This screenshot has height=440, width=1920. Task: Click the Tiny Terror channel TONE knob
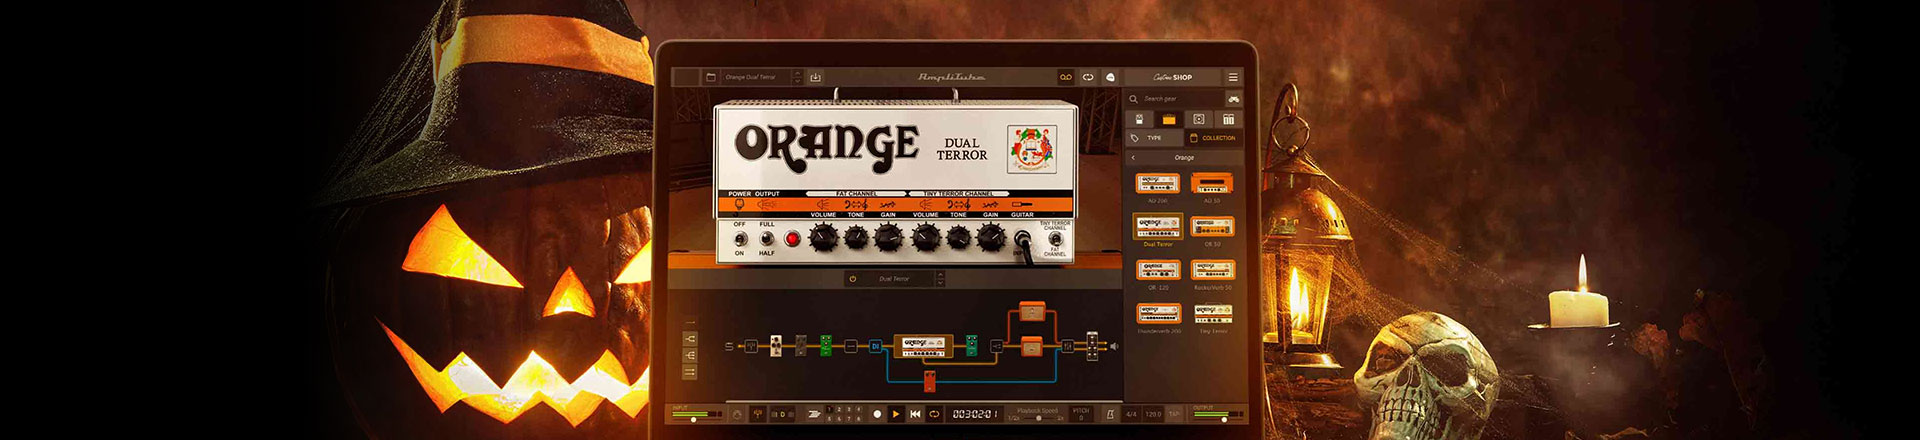tap(958, 237)
